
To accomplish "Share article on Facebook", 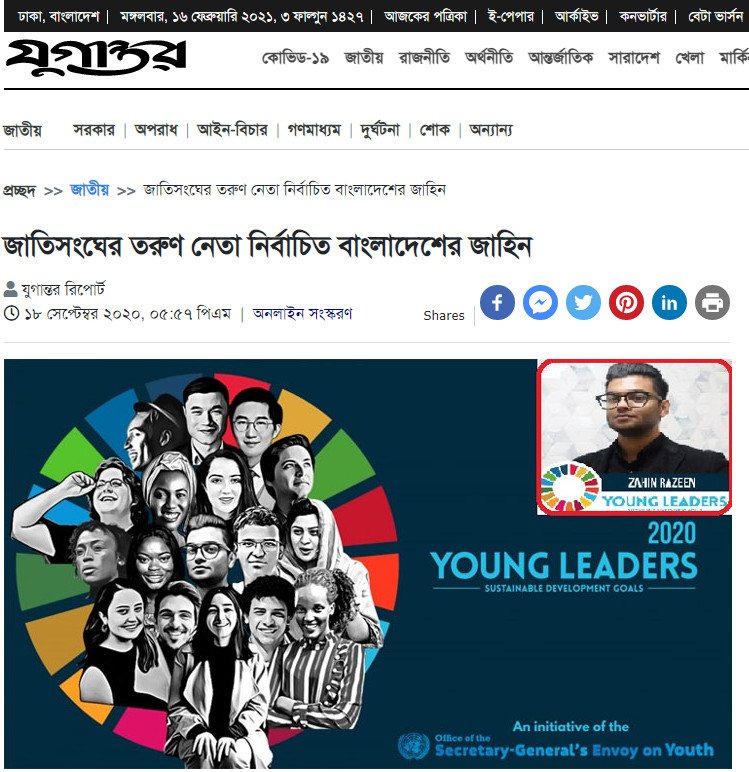I will (497, 302).
